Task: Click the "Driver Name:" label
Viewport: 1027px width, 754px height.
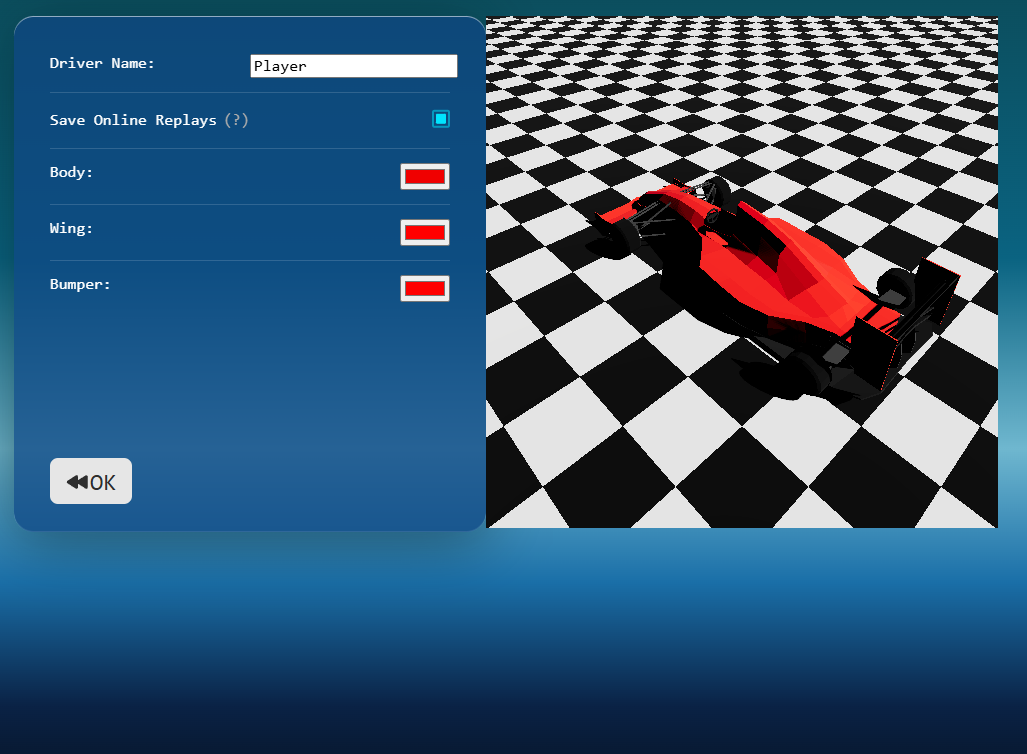Action: tap(102, 64)
